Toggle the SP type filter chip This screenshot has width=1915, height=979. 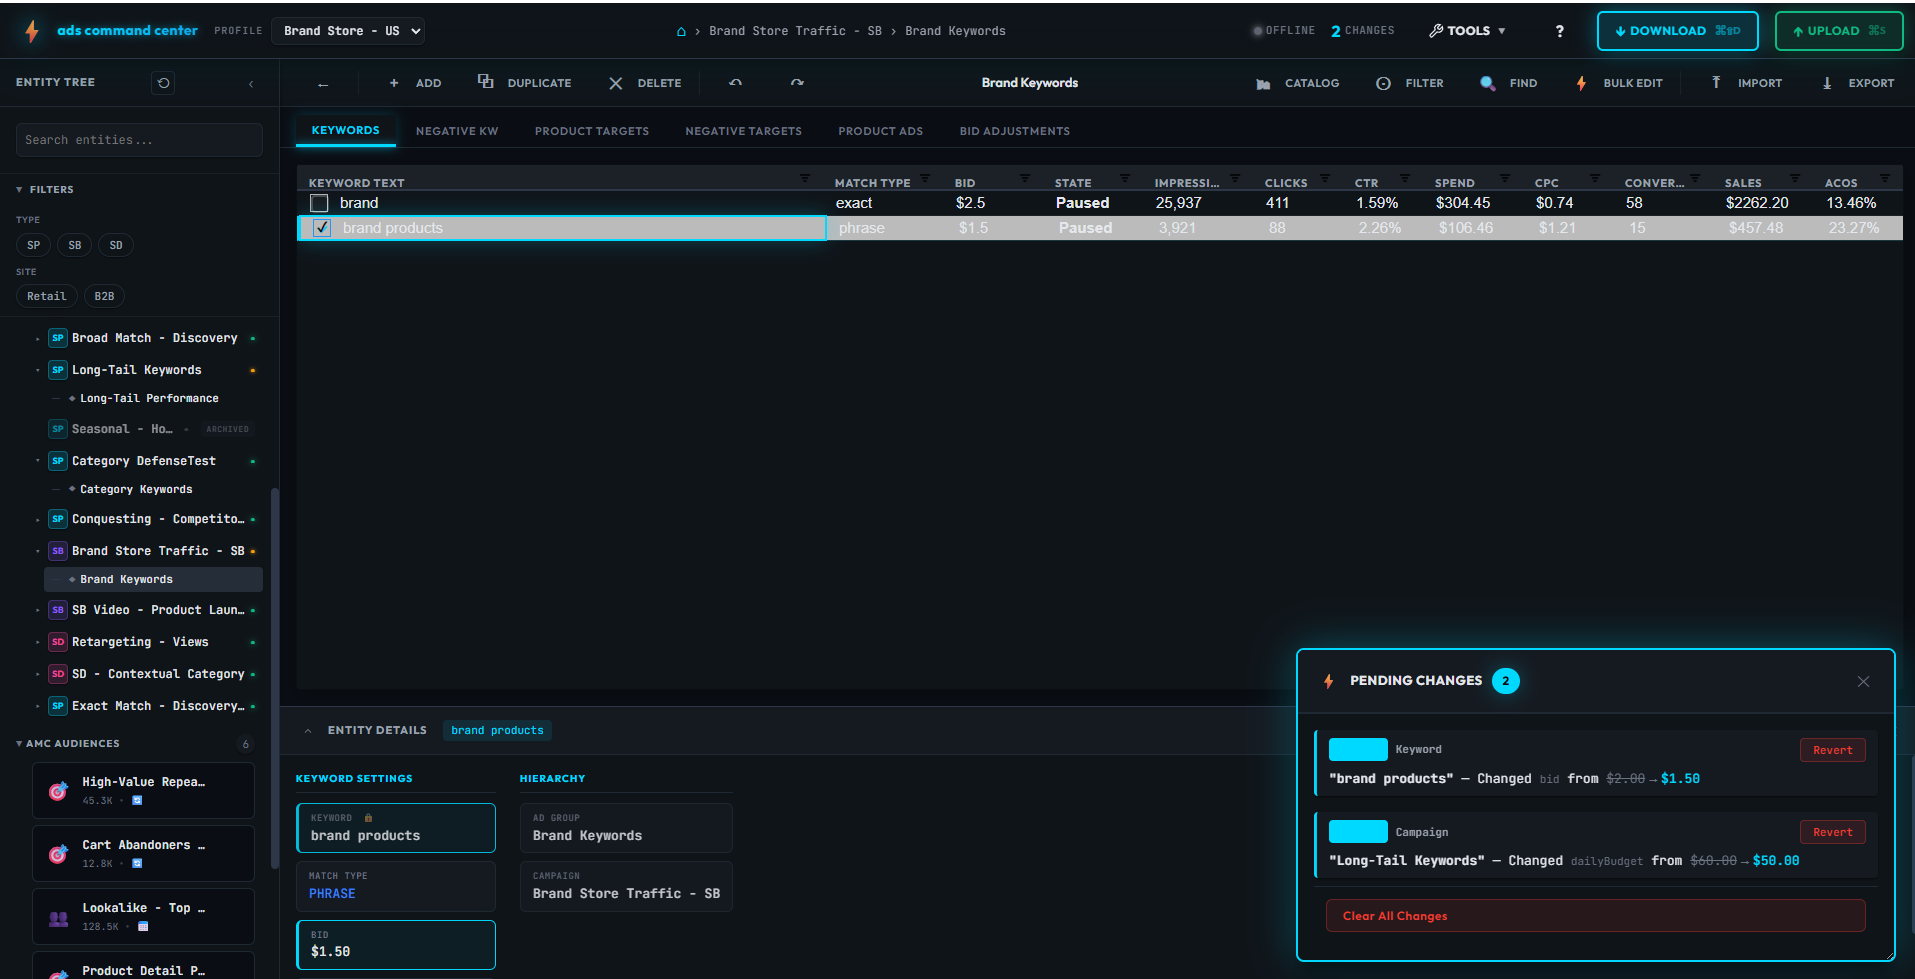click(33, 244)
